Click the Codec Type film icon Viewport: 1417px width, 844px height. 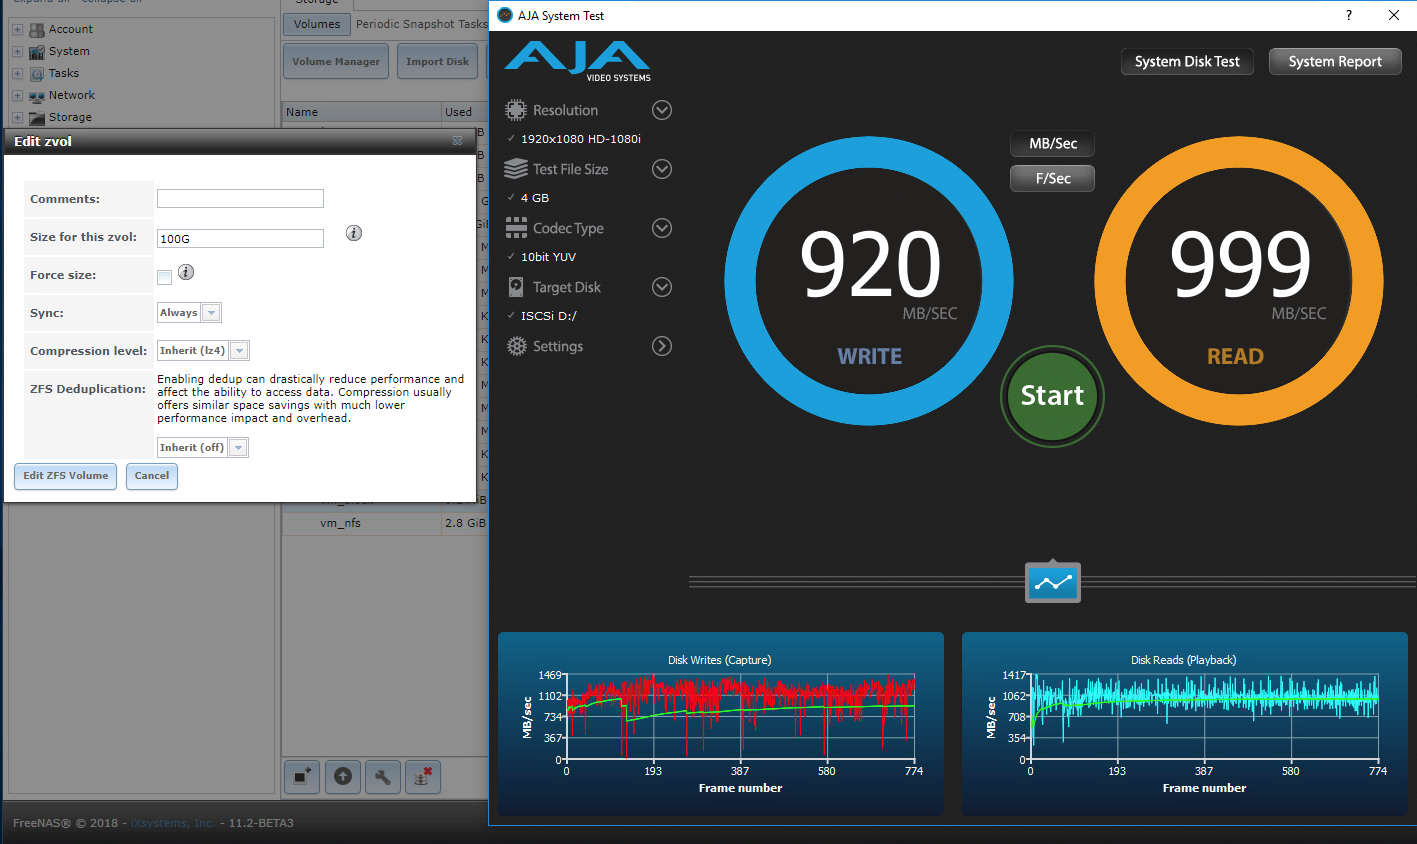pyautogui.click(x=516, y=228)
